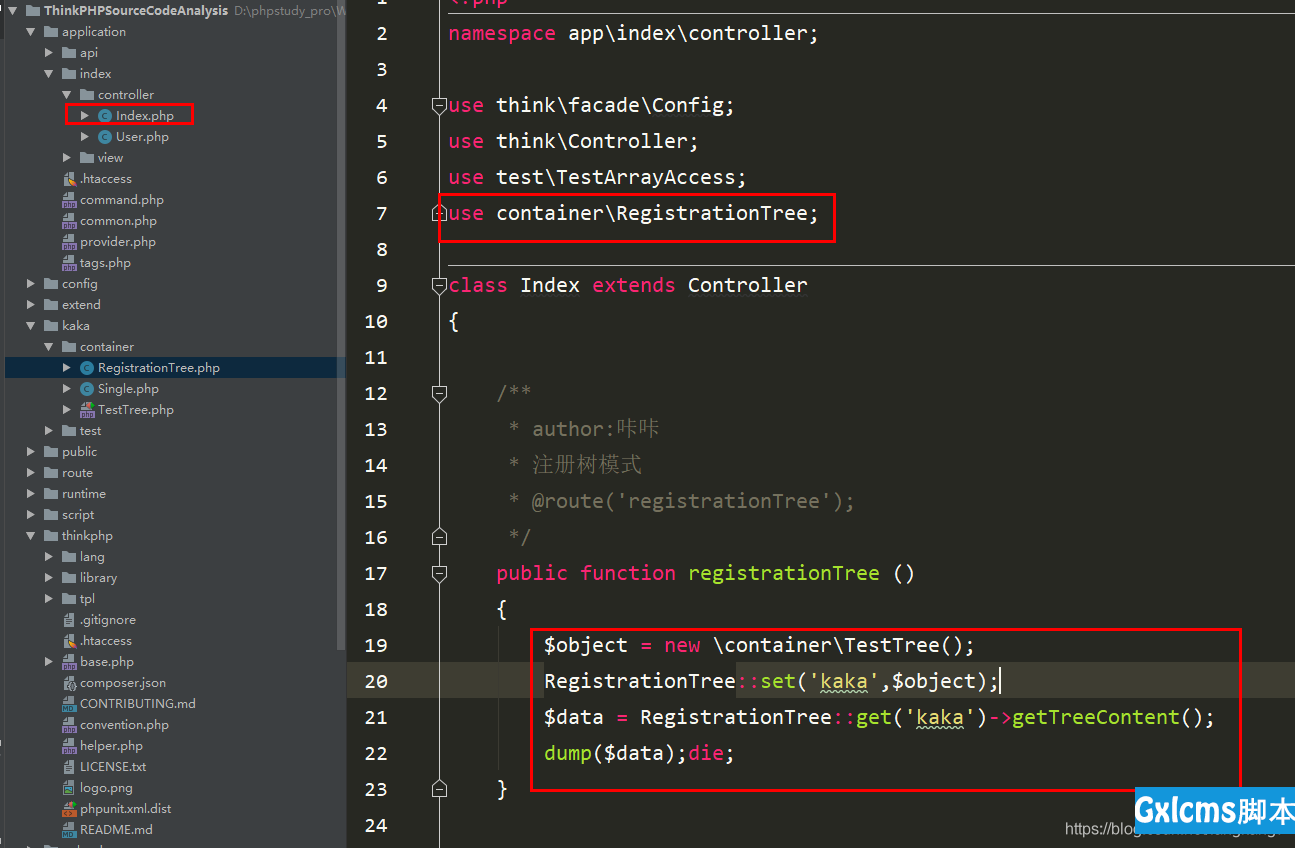The width and height of the screenshot is (1295, 848).
Task: Fold the use imports block at line 4
Action: (x=438, y=105)
